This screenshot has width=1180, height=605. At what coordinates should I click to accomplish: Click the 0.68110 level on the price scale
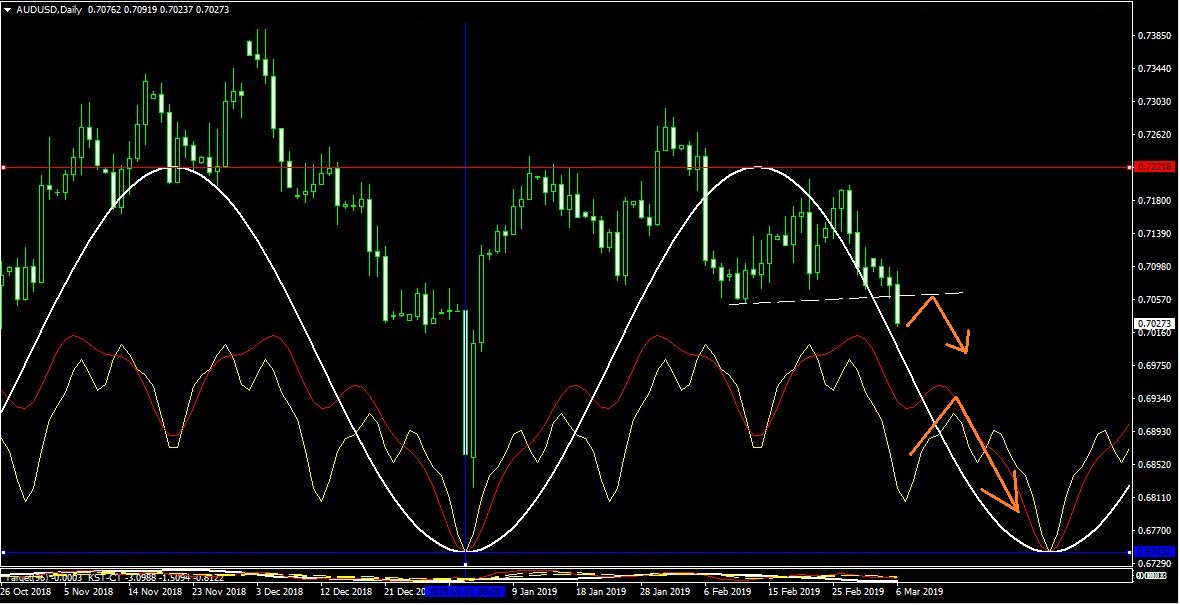1155,498
